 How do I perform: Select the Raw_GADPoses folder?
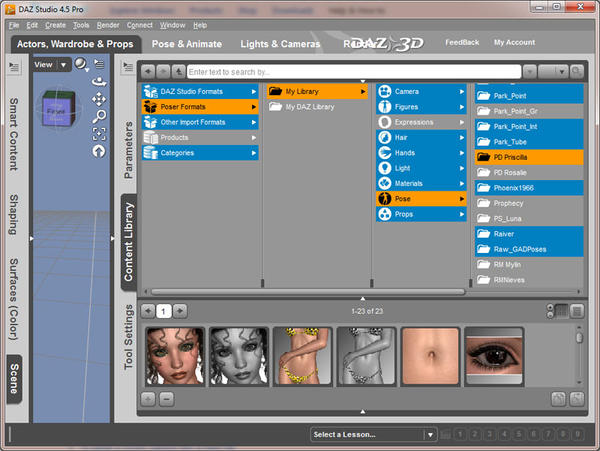coord(529,249)
